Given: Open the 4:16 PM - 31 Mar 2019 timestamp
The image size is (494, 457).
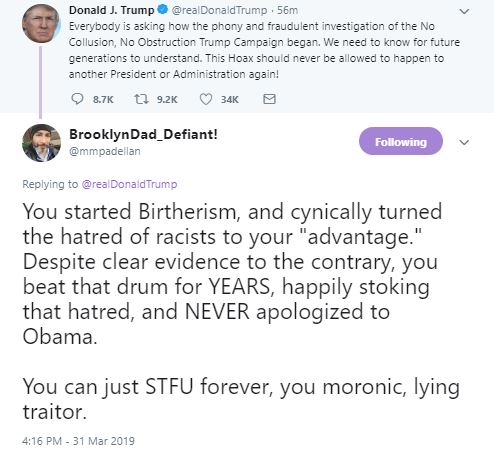Looking at the screenshot, I should tap(78, 441).
